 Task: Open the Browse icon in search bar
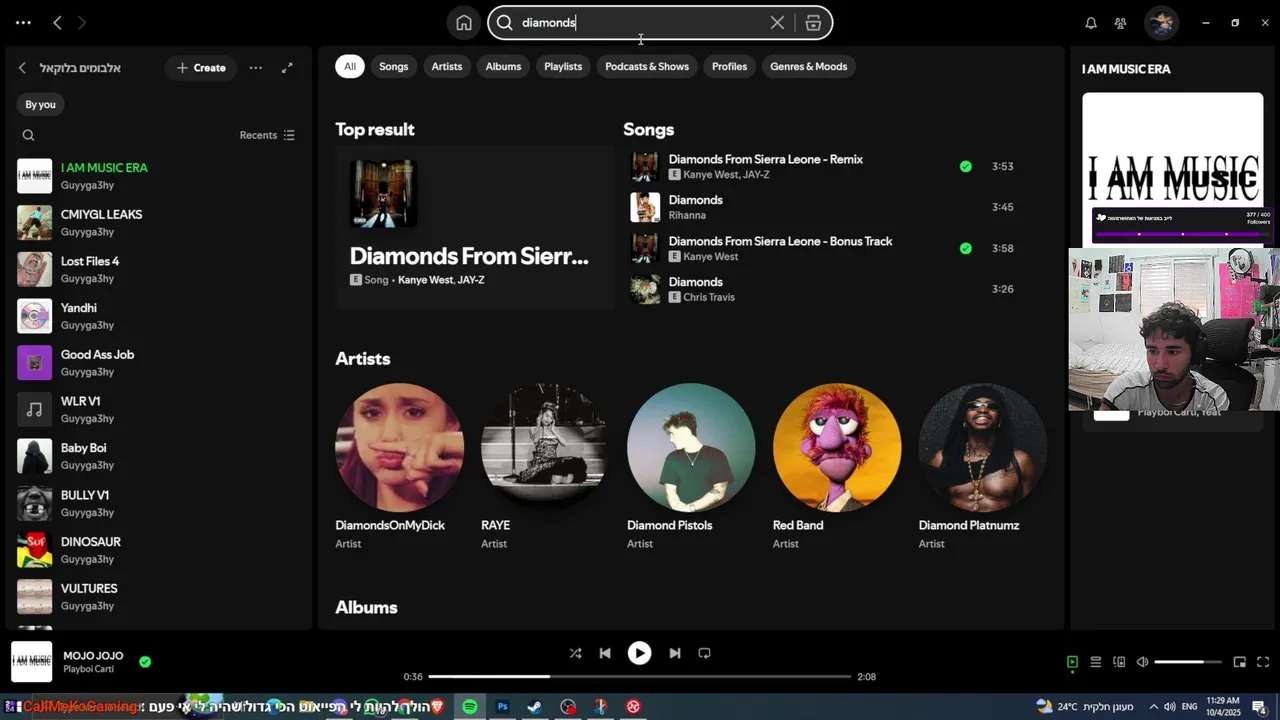(x=813, y=23)
